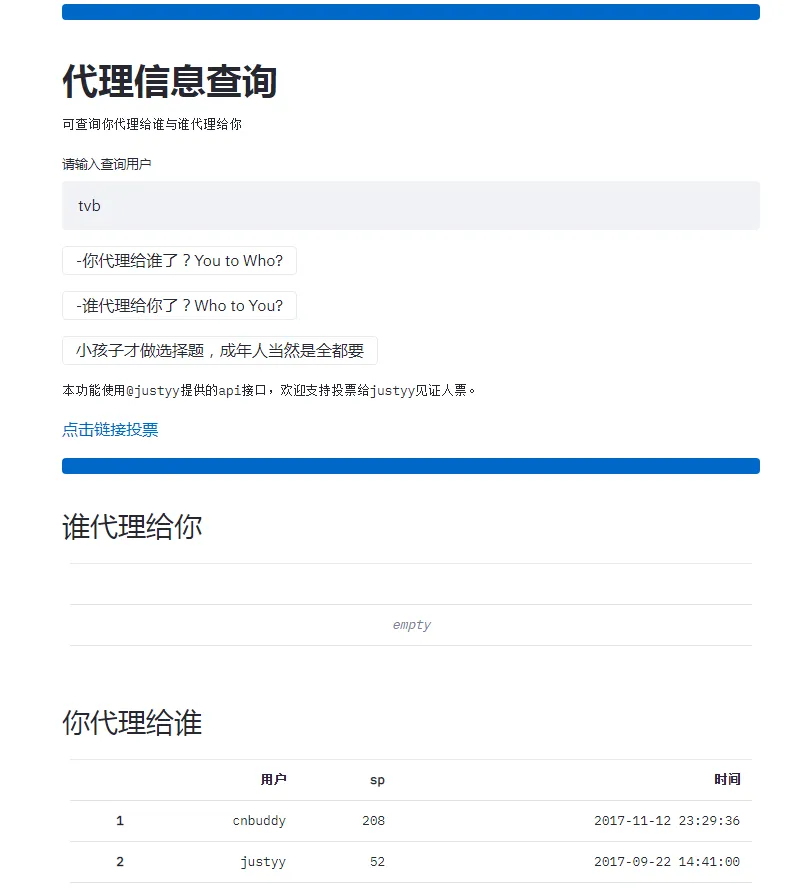The image size is (800, 894).
Task: Click the sp value 52
Action: [377, 862]
